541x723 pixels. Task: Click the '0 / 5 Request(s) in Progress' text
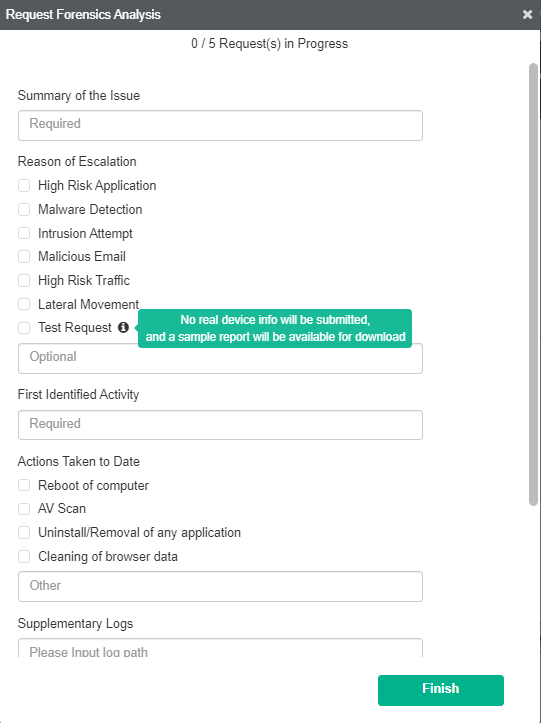coord(269,44)
